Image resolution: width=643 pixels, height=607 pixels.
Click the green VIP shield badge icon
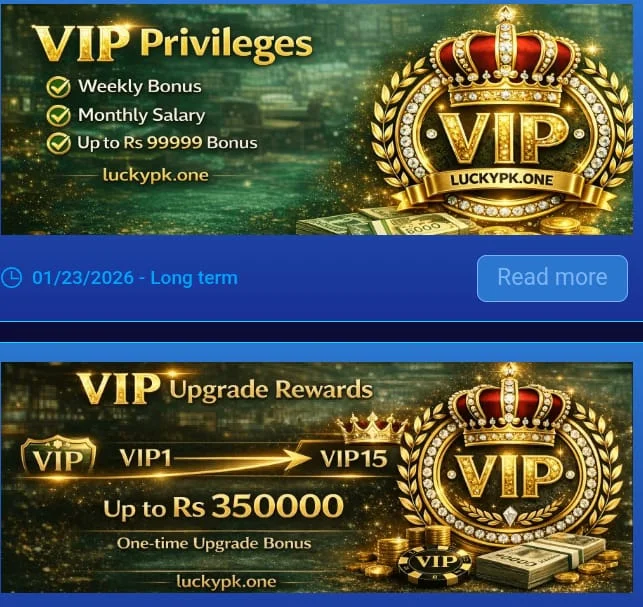[59, 456]
